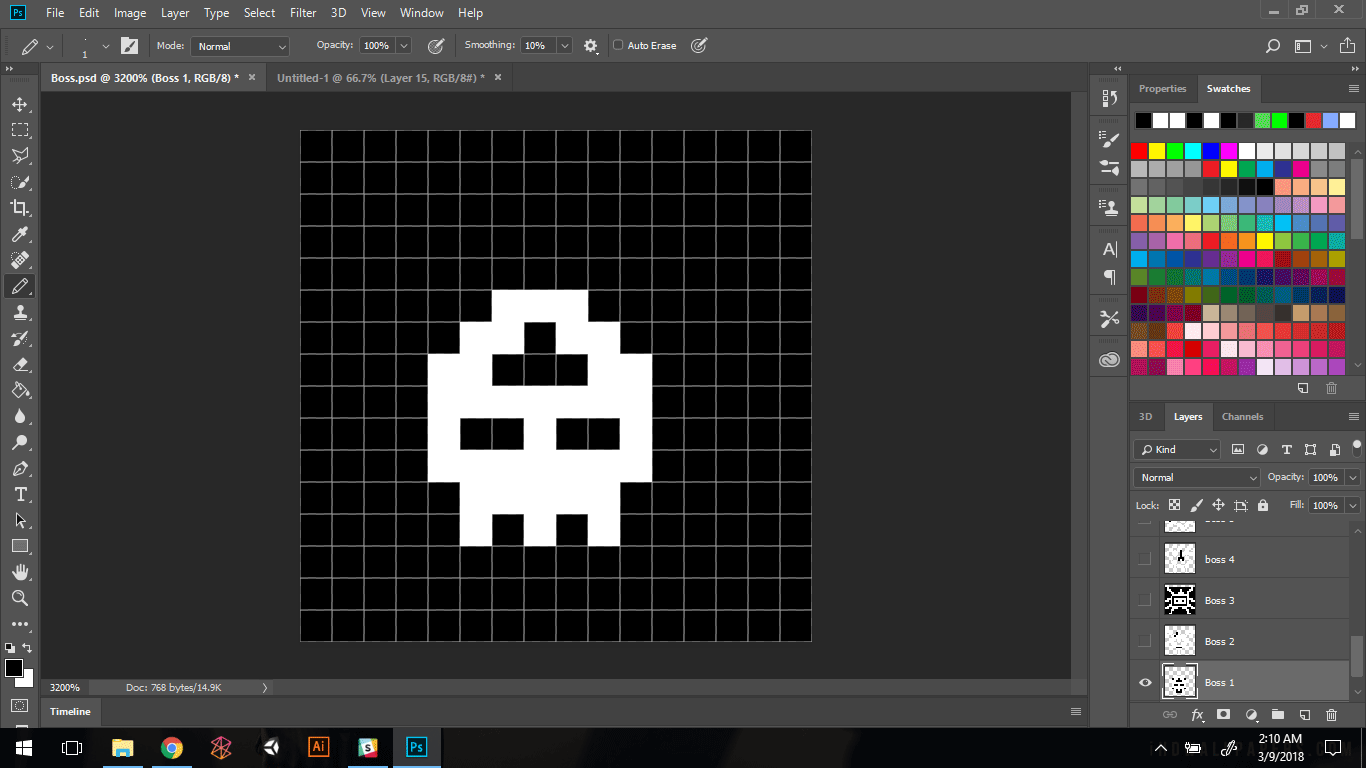
Task: Show the Boss 3 layer
Action: coord(1145,600)
